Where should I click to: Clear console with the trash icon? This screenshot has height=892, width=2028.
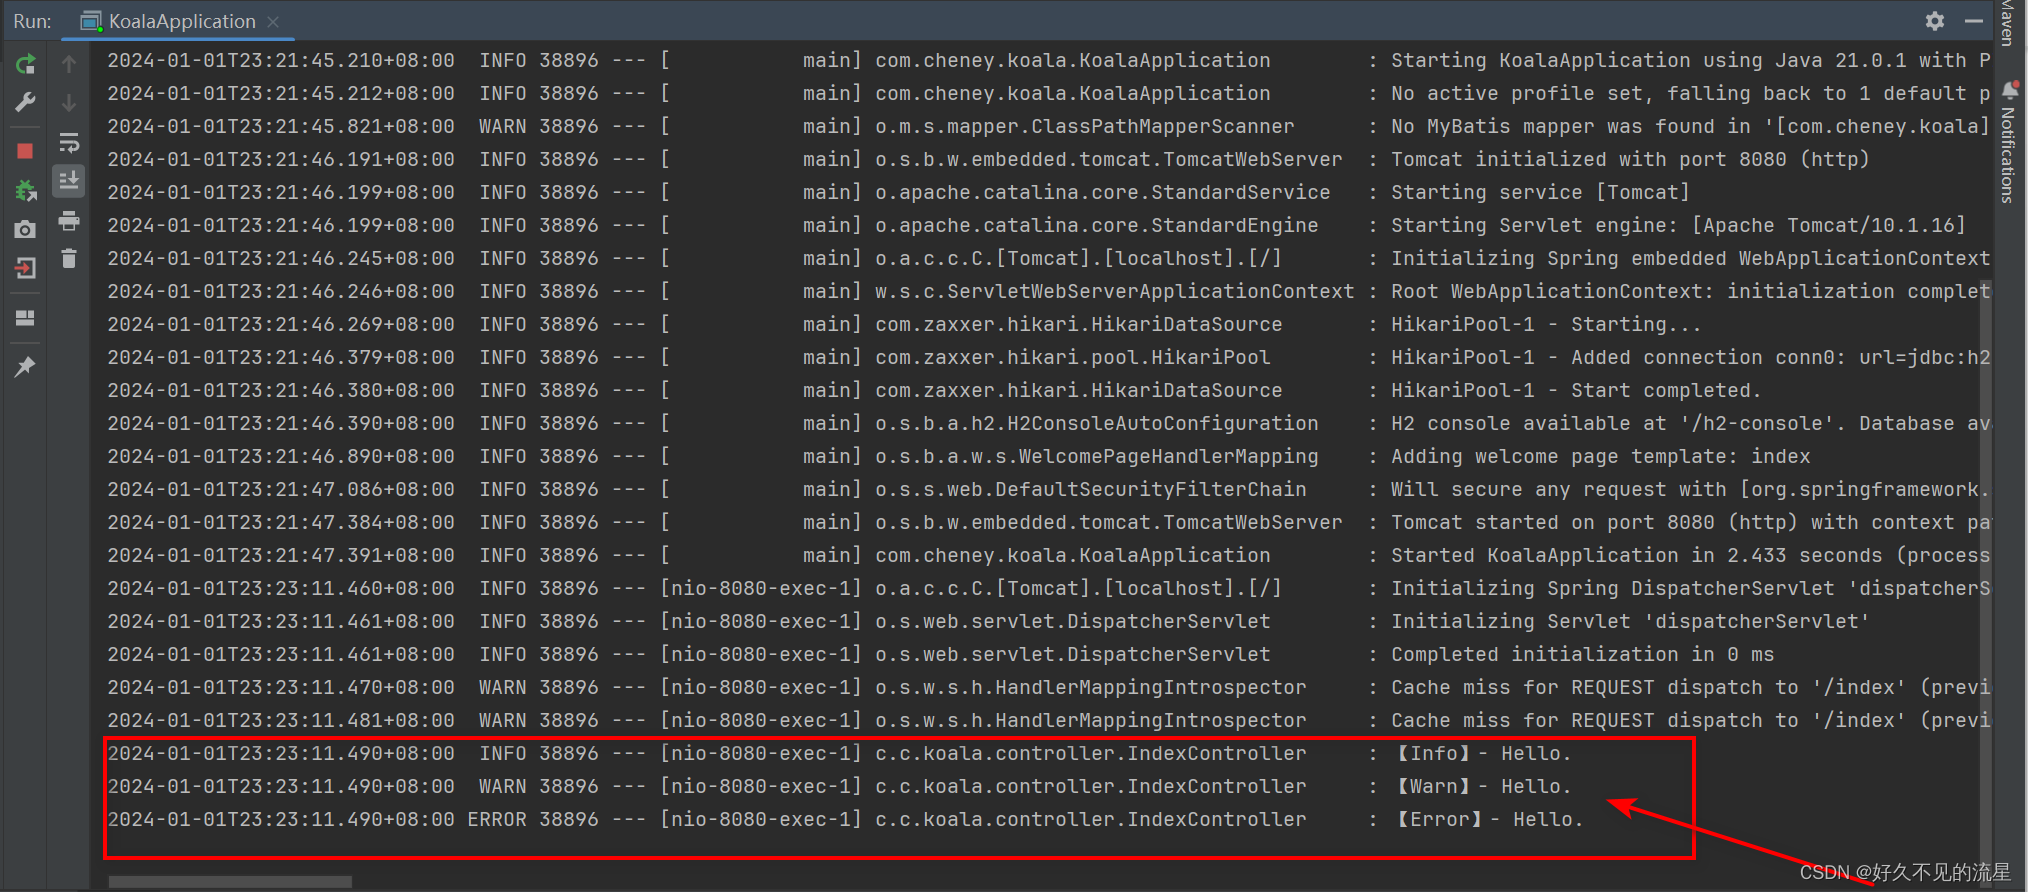(x=69, y=259)
